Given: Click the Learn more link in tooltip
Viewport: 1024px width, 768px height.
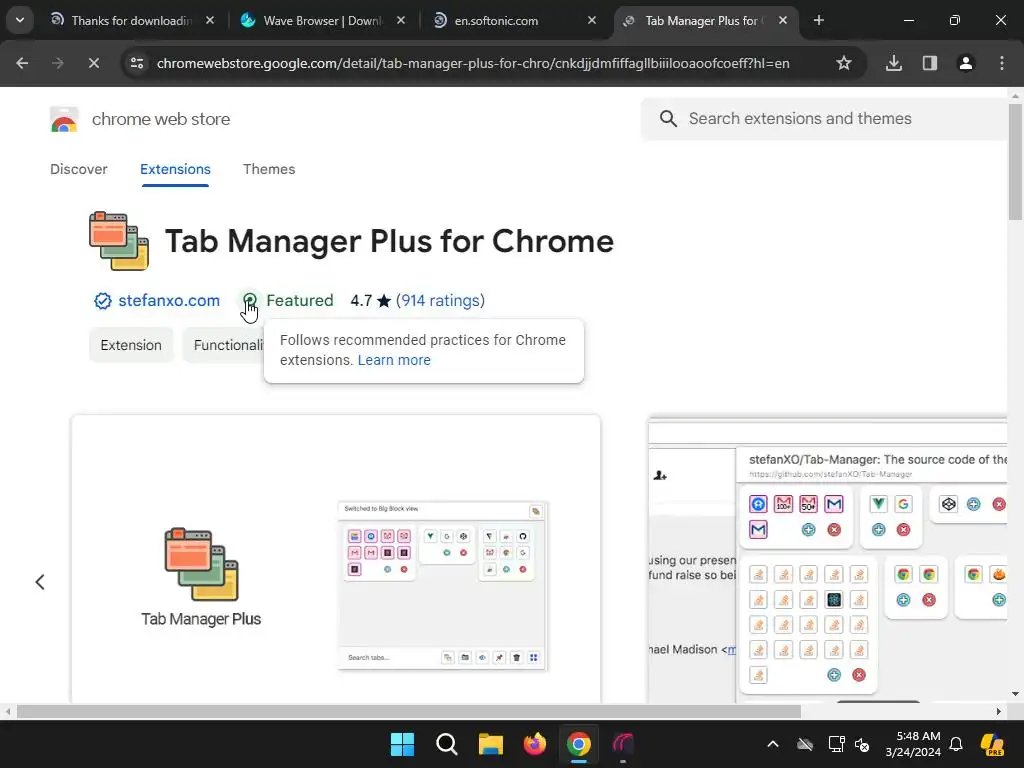Looking at the screenshot, I should pos(394,360).
